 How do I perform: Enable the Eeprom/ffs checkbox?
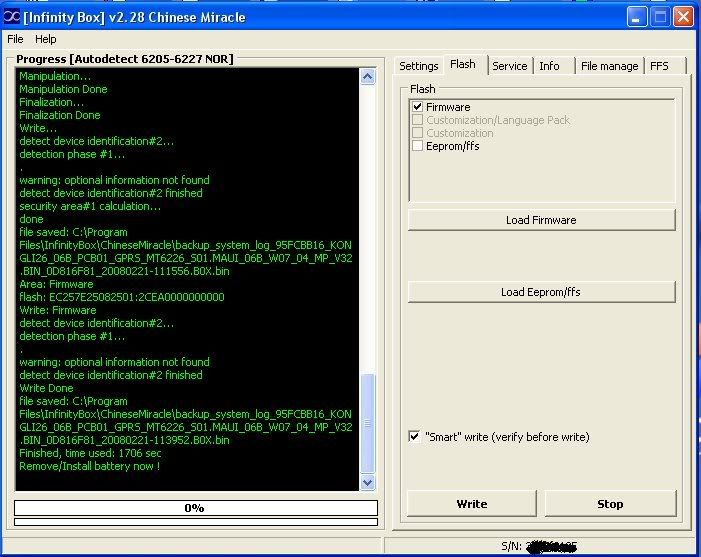[418, 146]
